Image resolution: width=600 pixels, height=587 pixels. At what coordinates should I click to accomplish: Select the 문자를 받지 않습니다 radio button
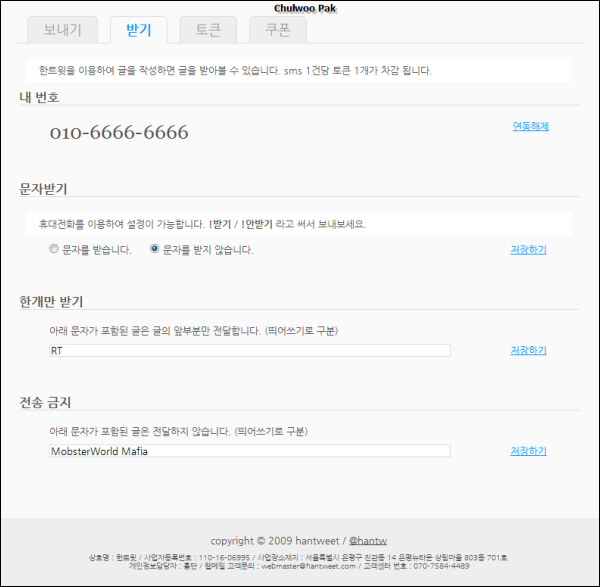coord(155,249)
